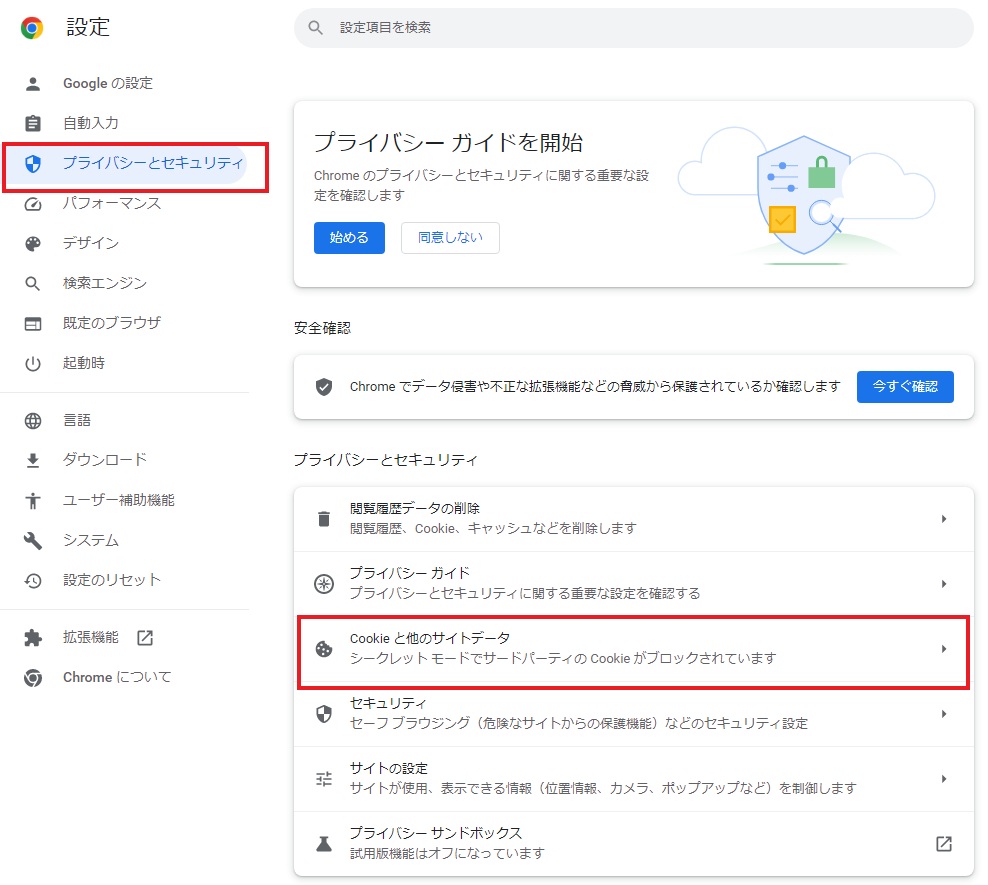988x885 pixels.
Task: Click the shield icon for プライバシーとセキュリティ
Action: tap(33, 164)
